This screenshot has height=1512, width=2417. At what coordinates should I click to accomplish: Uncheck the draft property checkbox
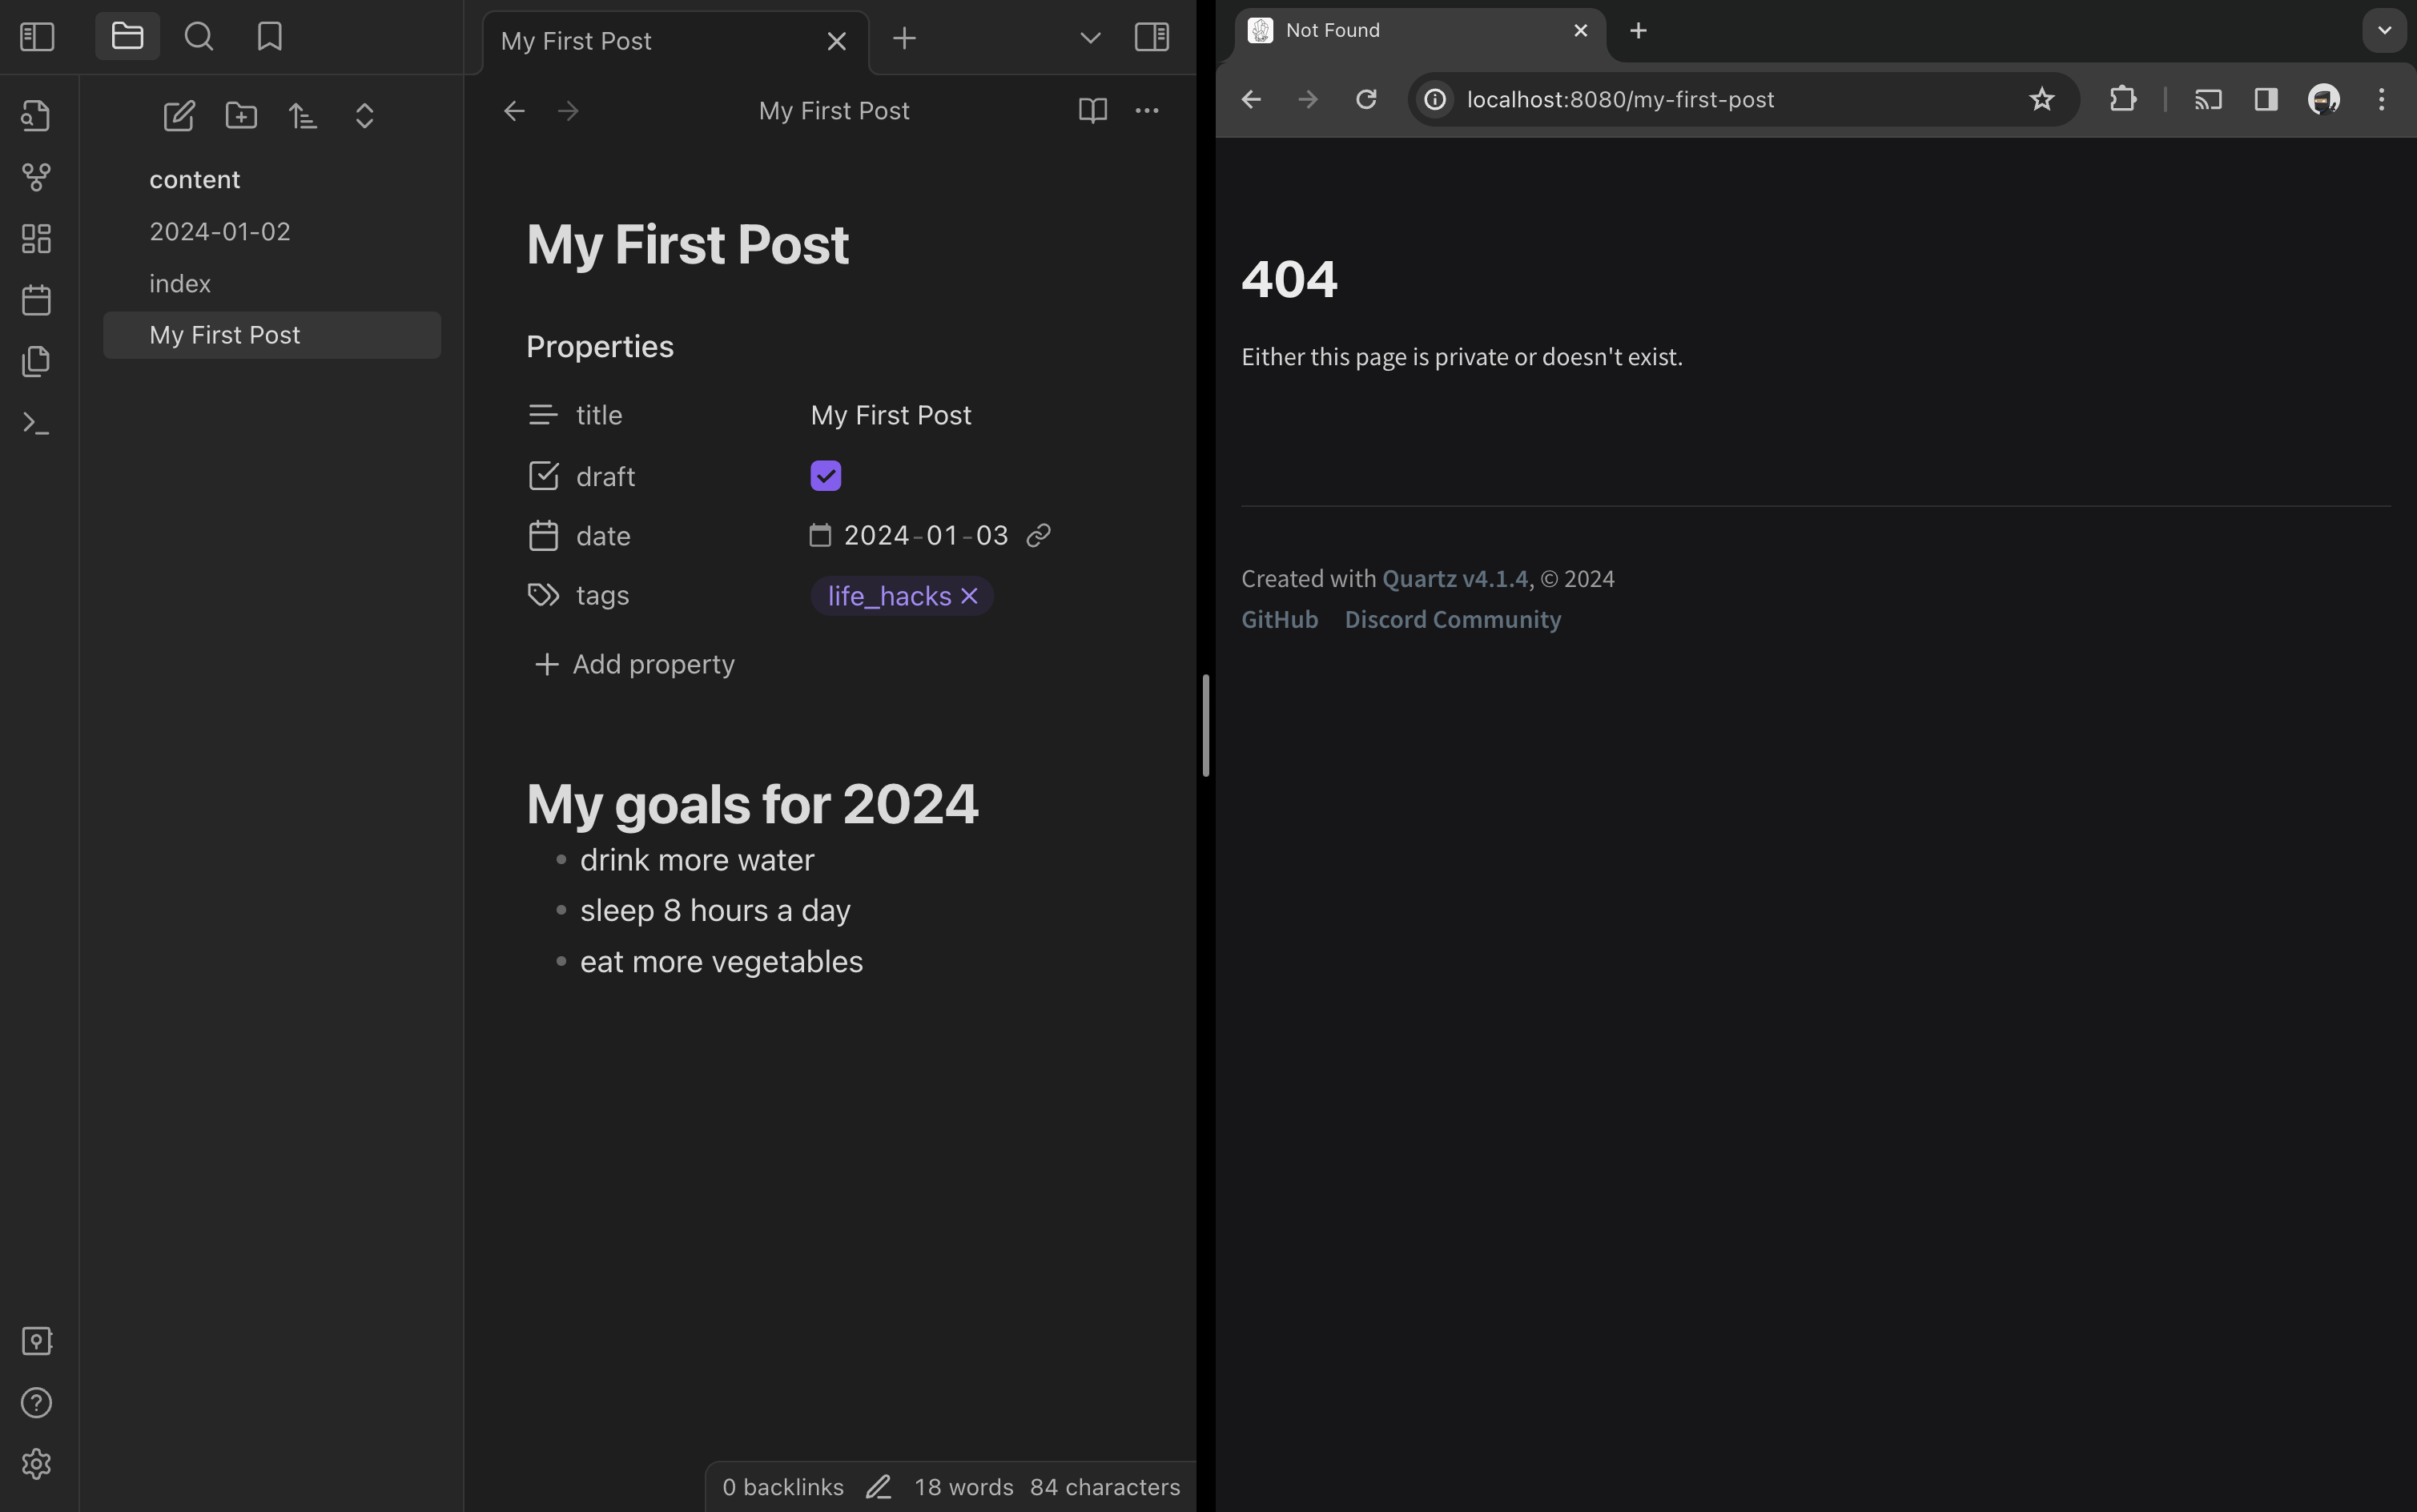[825, 476]
